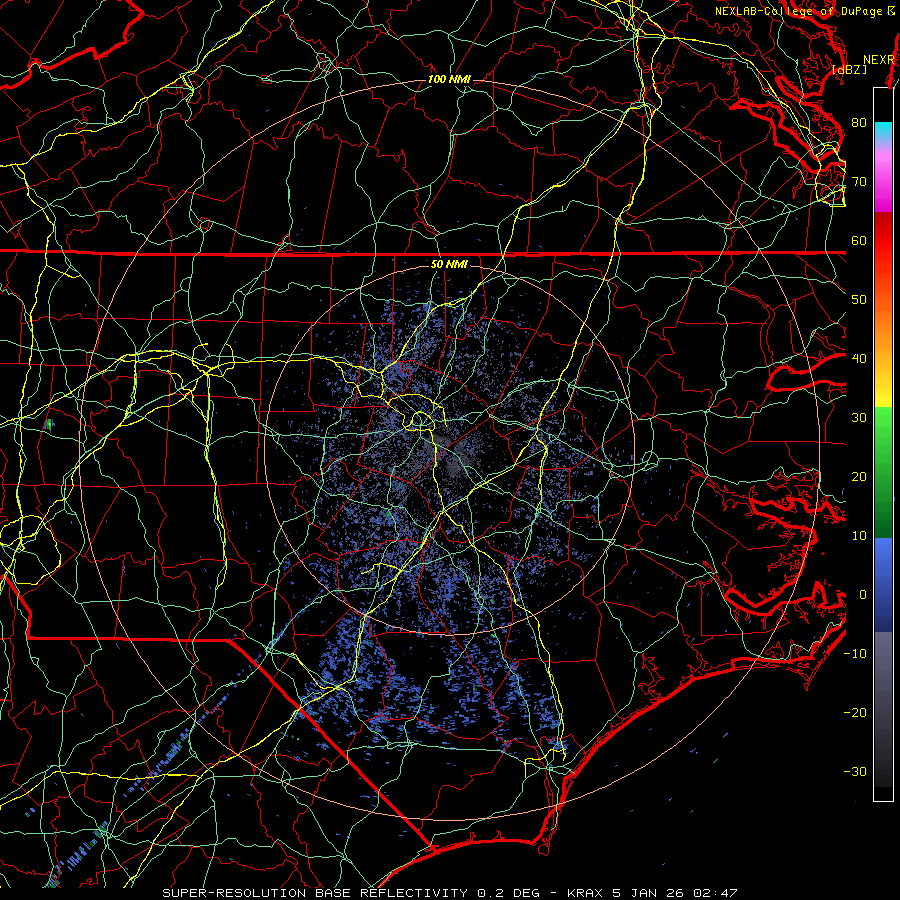Click the 50 value on the dBZ scale
Viewport: 900px width, 900px height.
(x=859, y=300)
